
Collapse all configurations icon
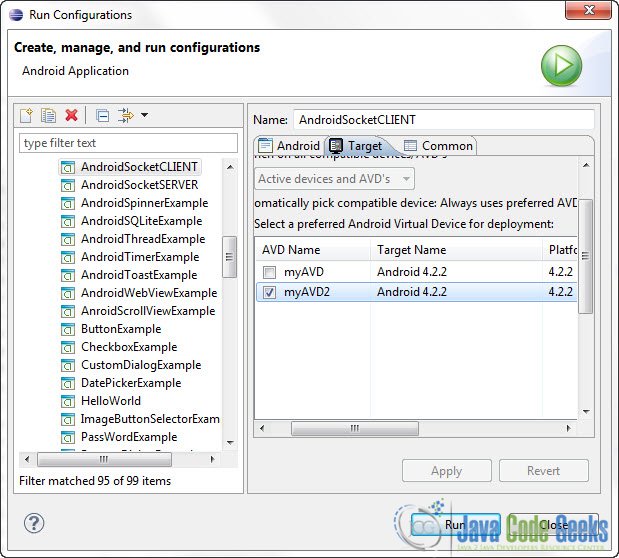(x=103, y=116)
